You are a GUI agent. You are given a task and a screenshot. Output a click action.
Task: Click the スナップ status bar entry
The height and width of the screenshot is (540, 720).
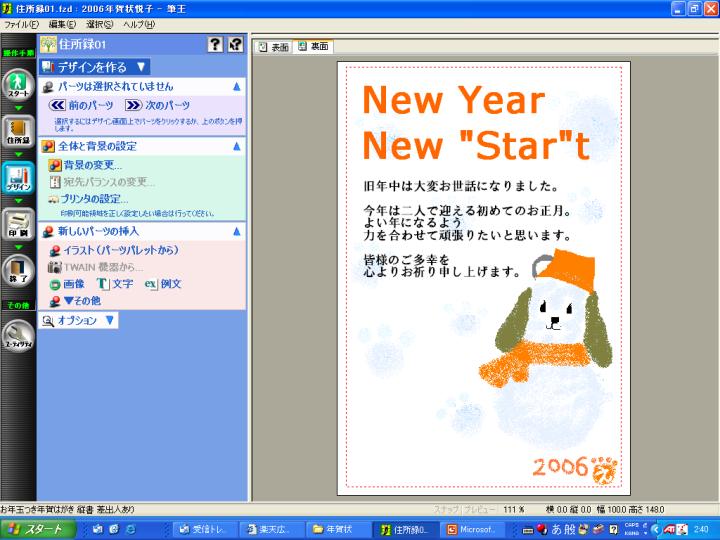(x=447, y=509)
